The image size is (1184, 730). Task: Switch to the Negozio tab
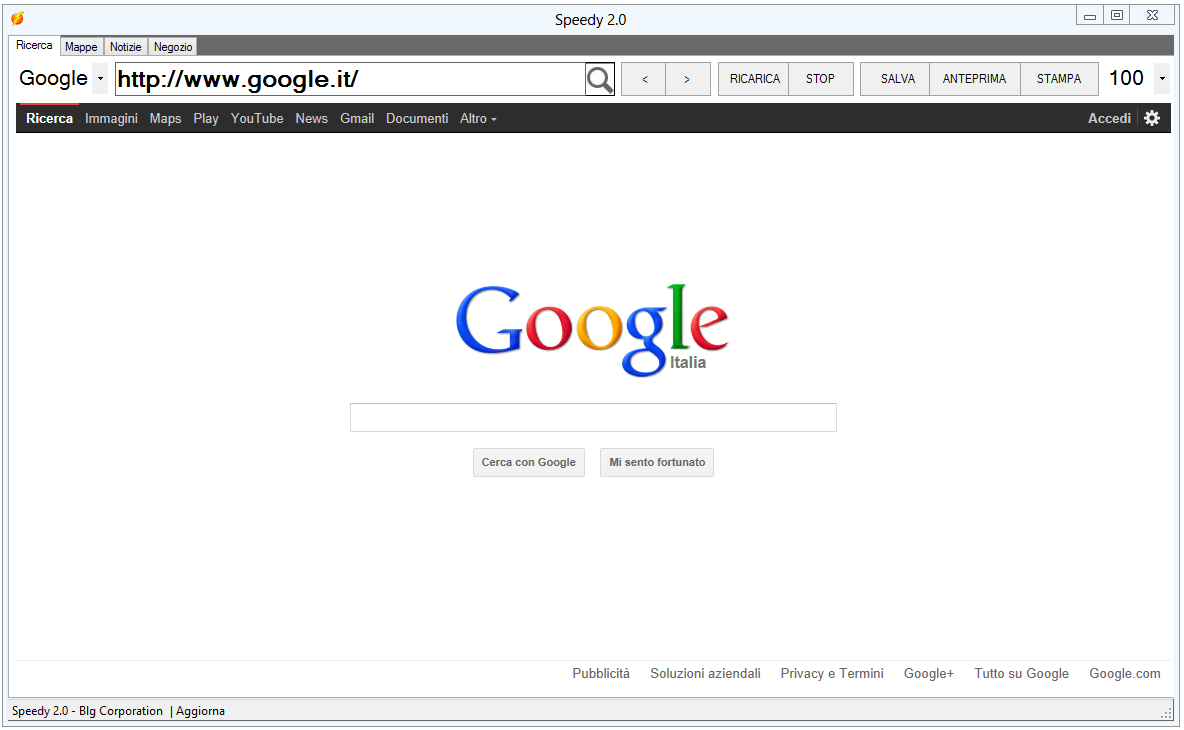(x=173, y=47)
